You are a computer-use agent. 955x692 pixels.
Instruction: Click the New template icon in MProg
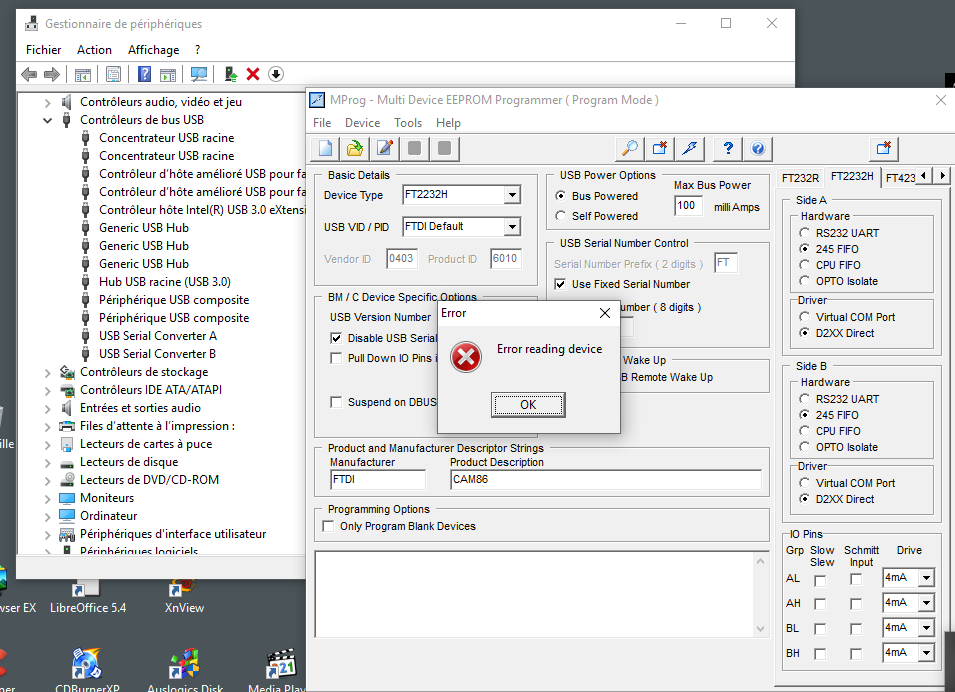click(325, 149)
